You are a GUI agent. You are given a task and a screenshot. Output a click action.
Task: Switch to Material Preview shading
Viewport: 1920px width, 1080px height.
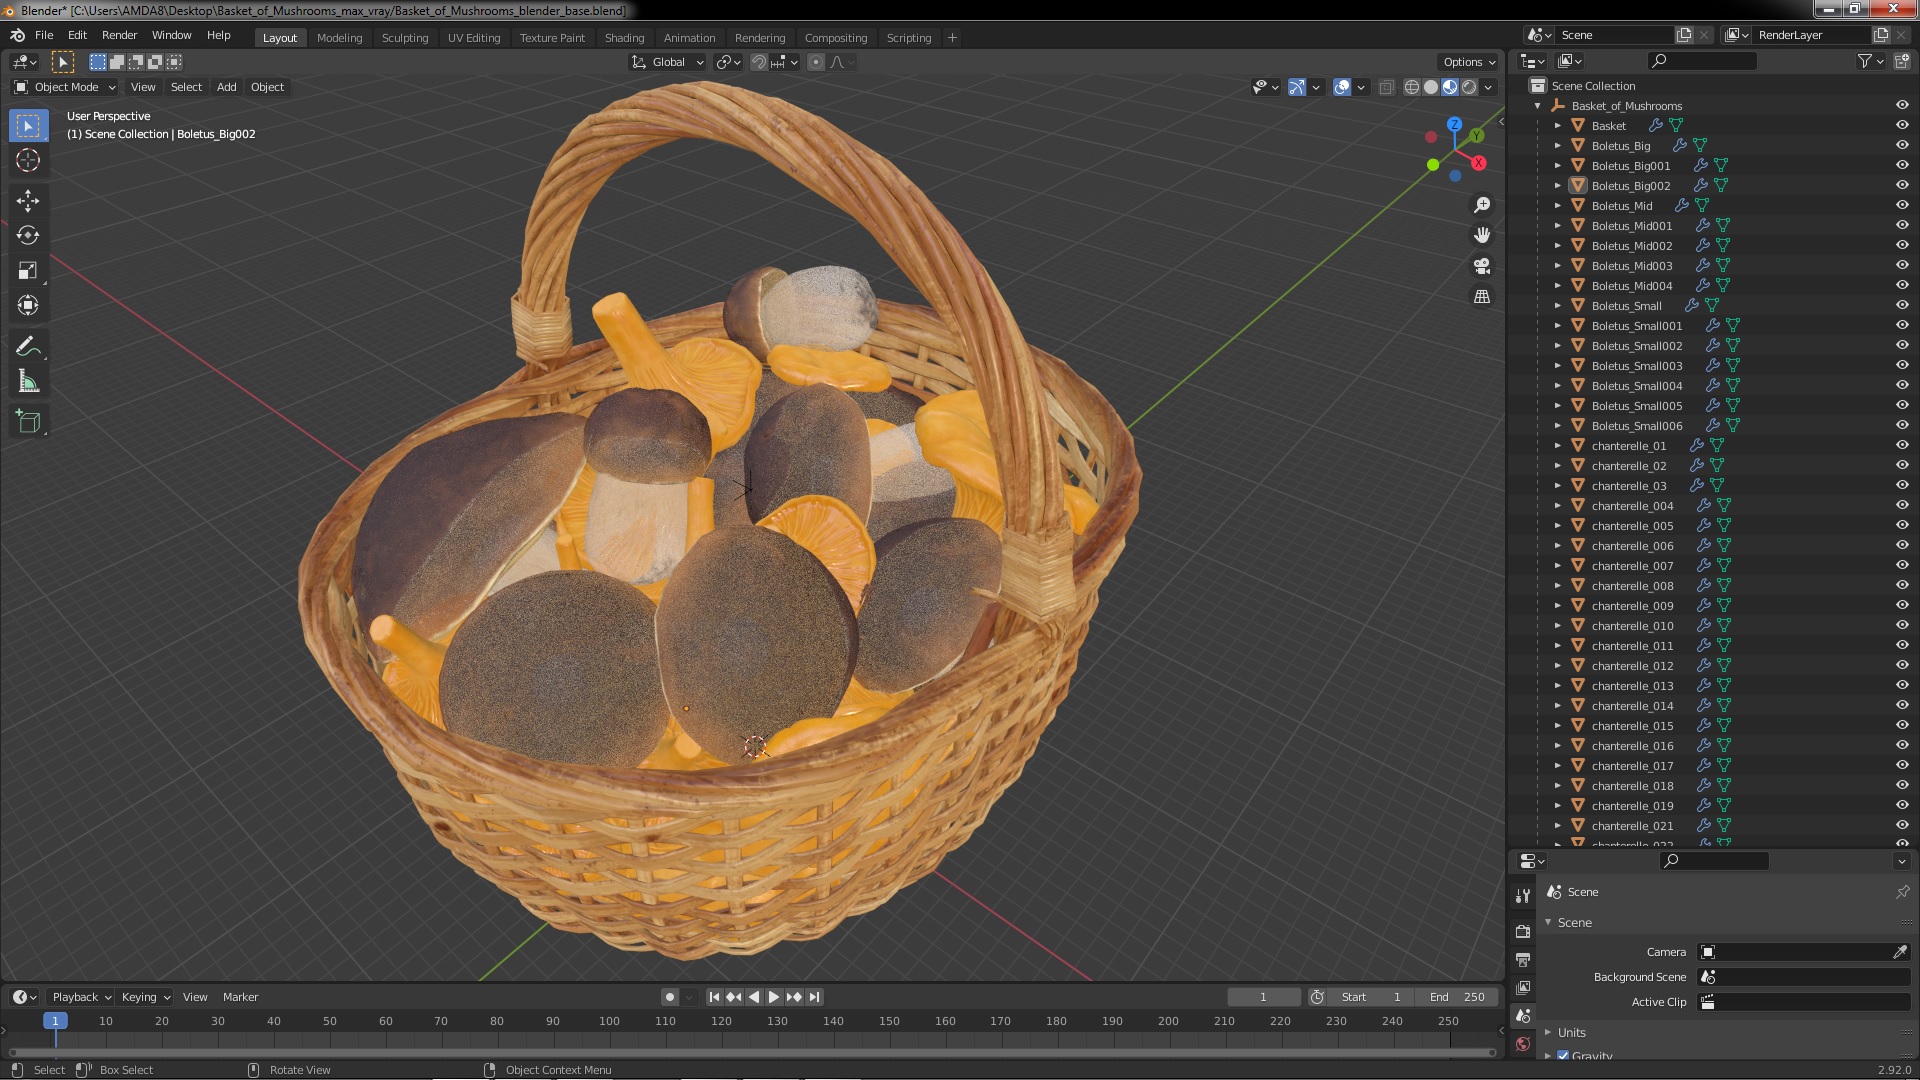[1450, 87]
